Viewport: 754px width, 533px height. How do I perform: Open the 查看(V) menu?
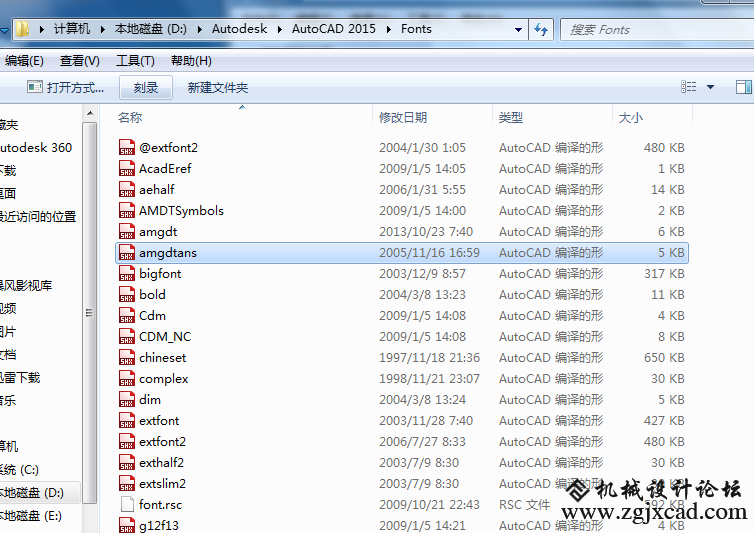point(79,61)
